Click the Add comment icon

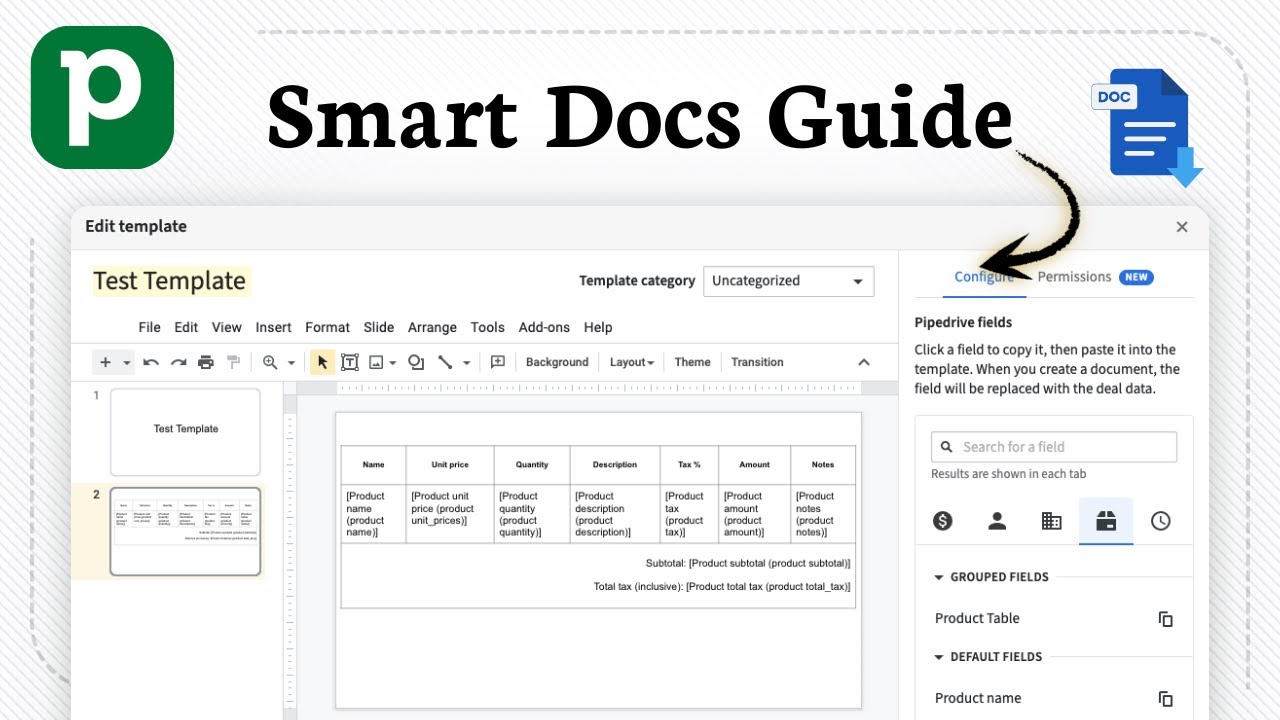click(498, 362)
